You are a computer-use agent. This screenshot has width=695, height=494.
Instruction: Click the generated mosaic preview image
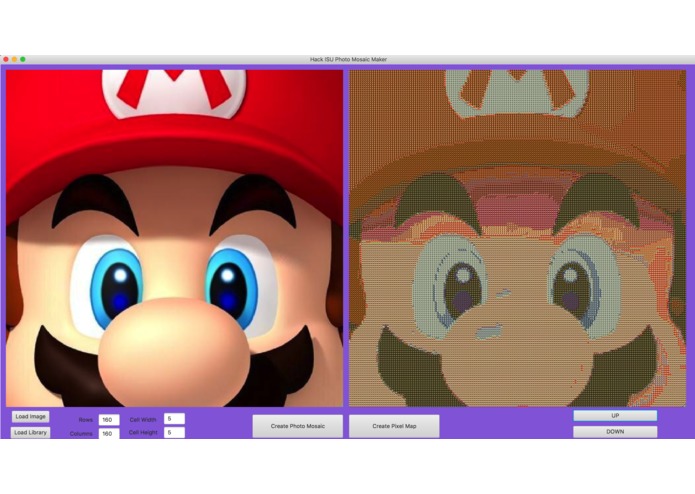pyautogui.click(x=517, y=238)
